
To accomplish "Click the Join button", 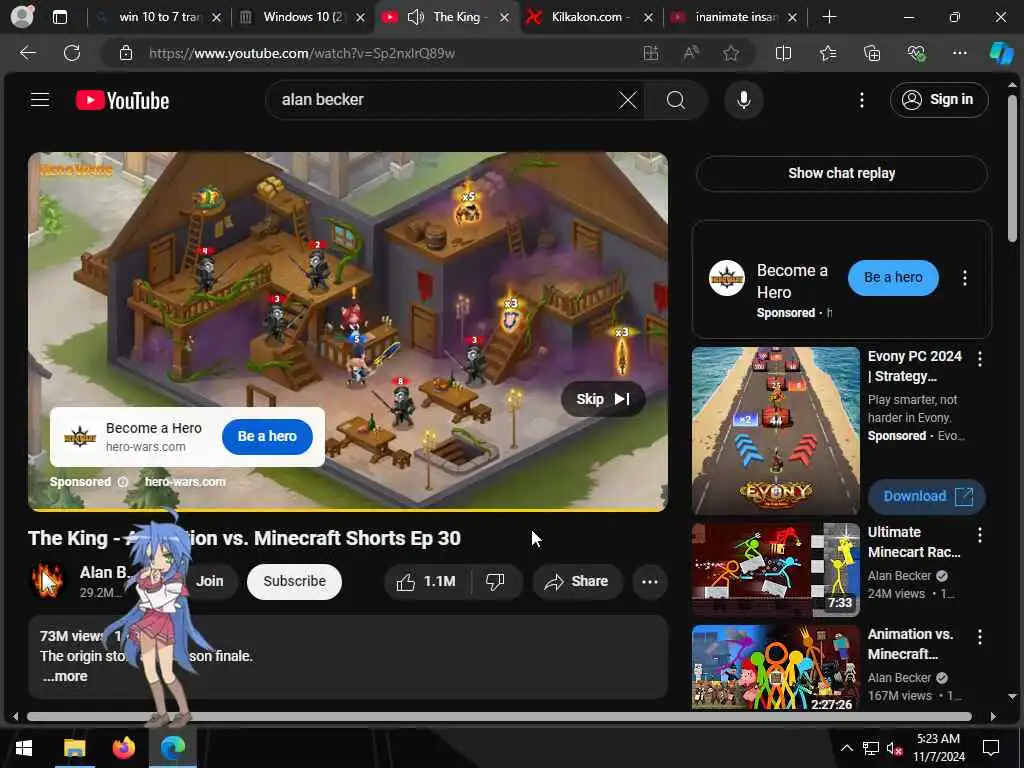I will pos(209,581).
